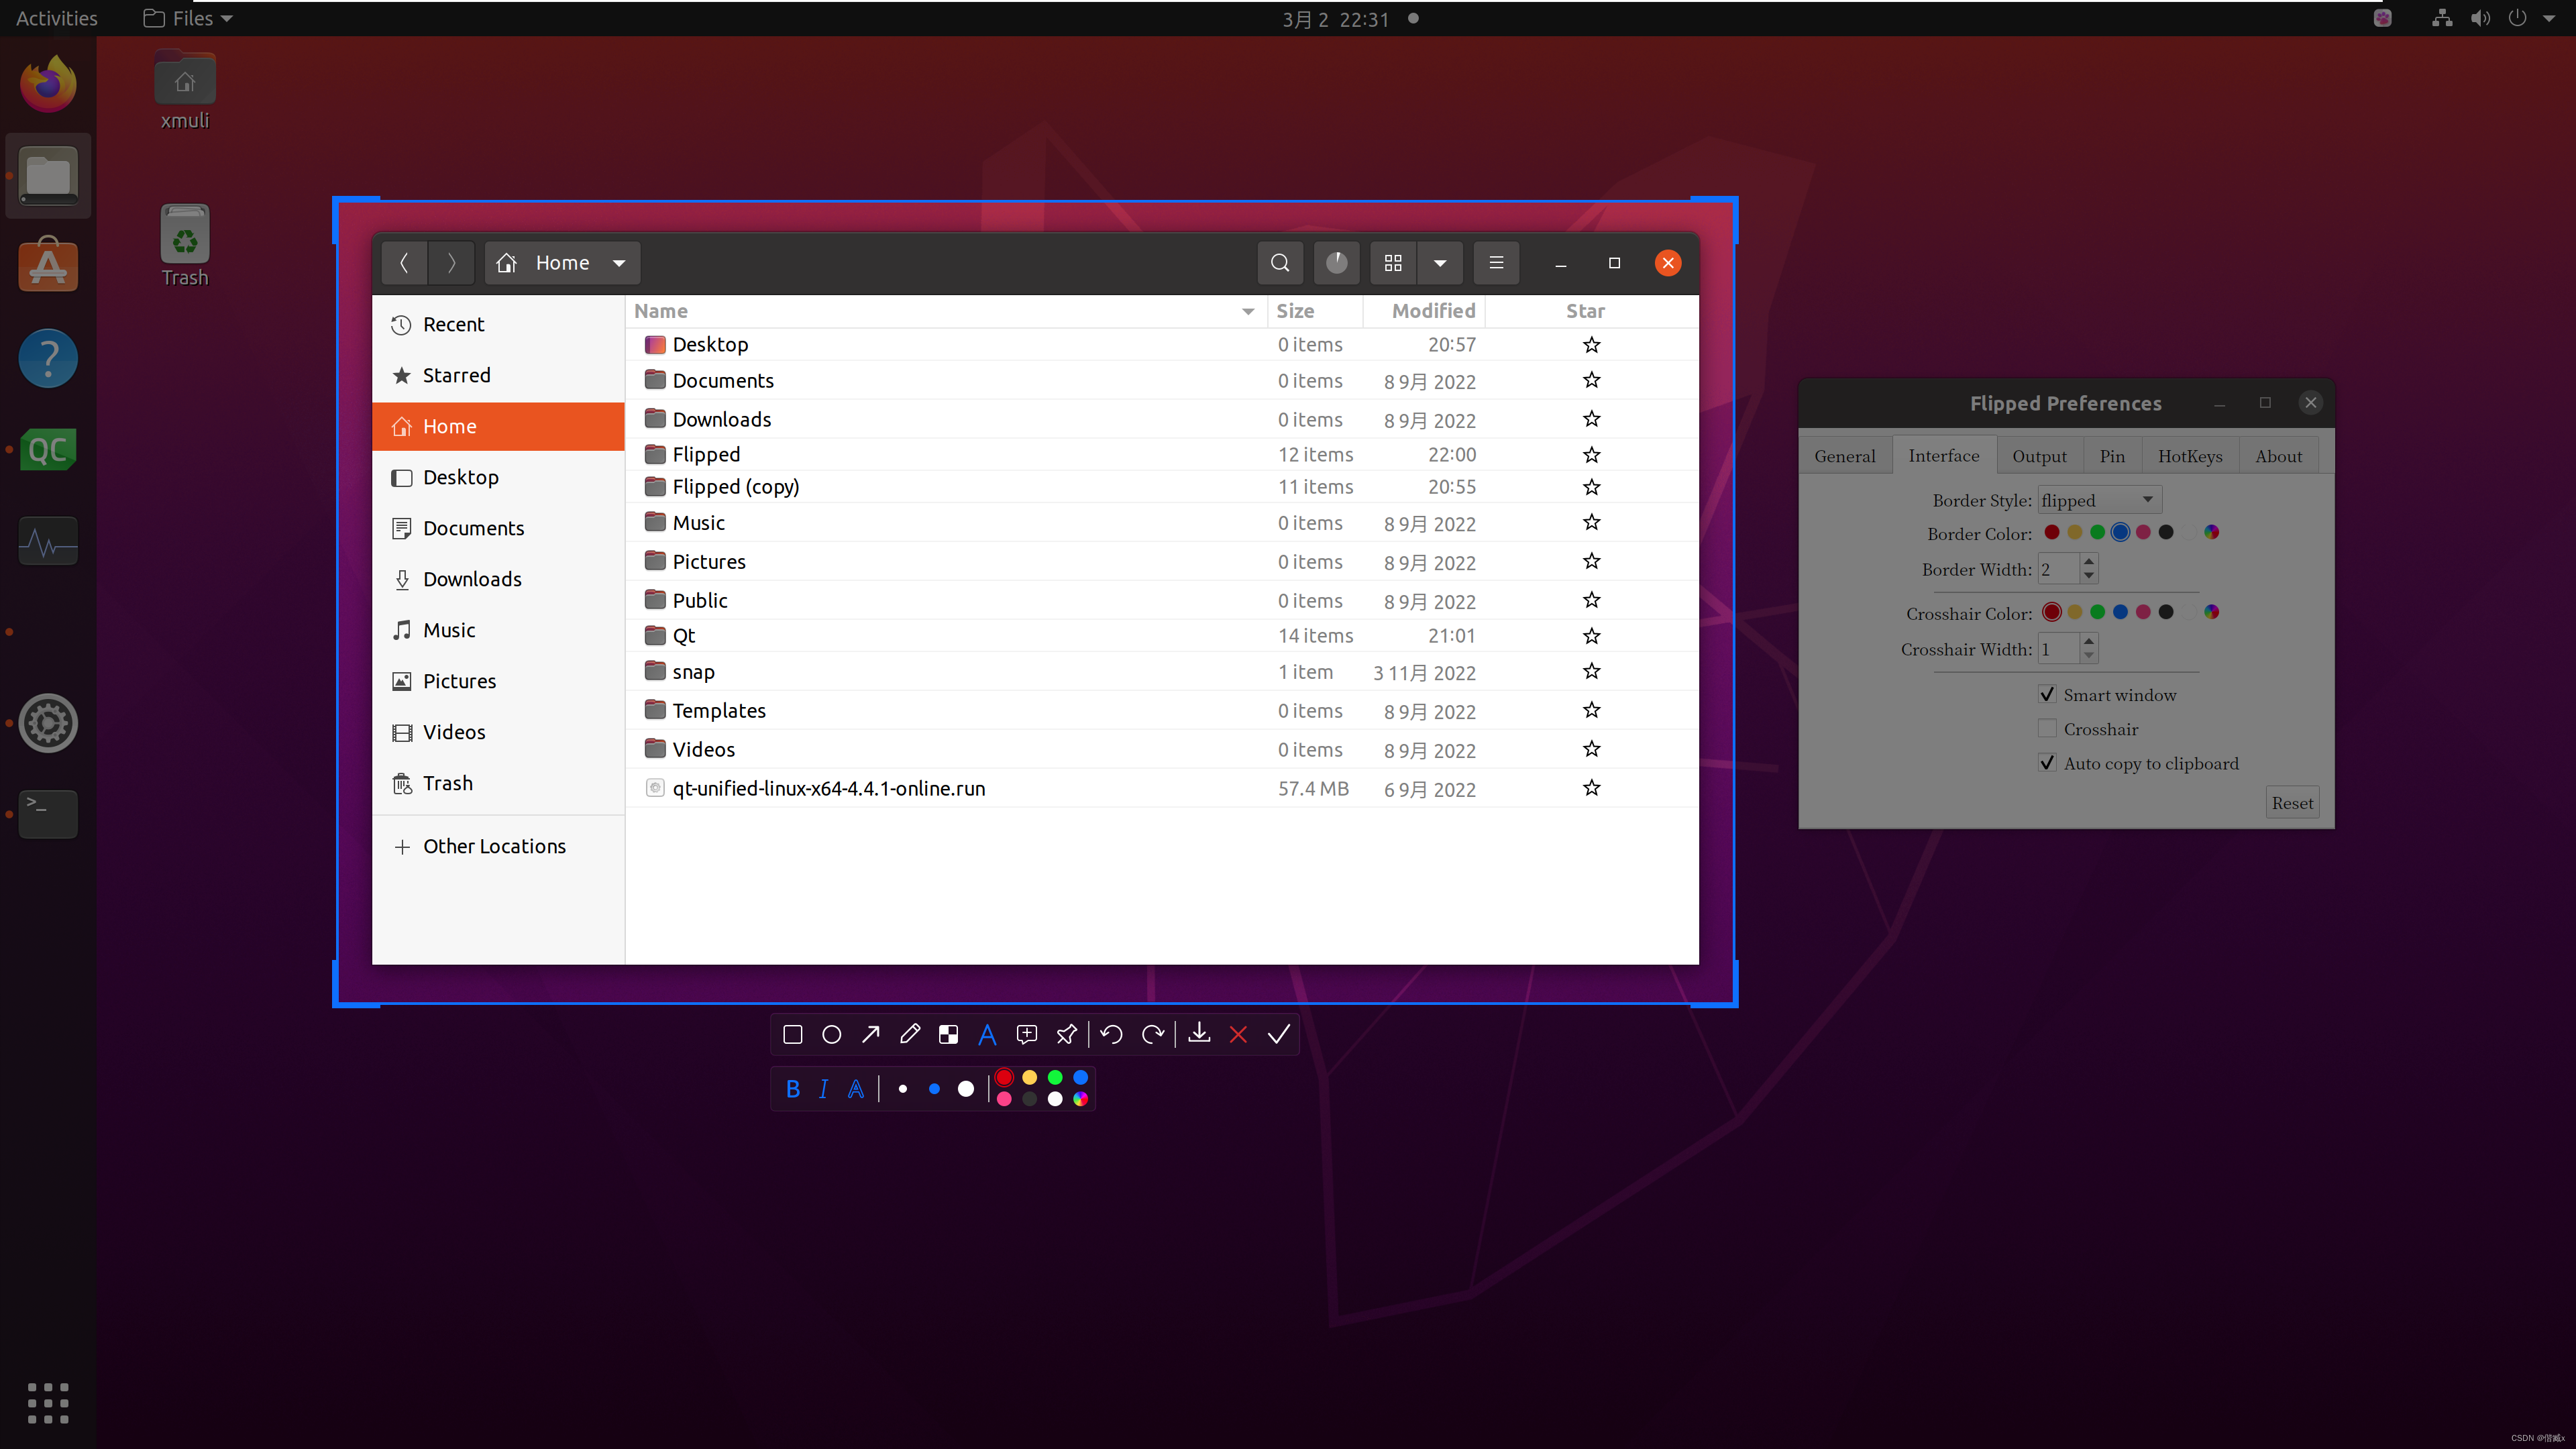The height and width of the screenshot is (1449, 2576).
Task: Toggle grid view in Files window
Action: coord(1392,262)
